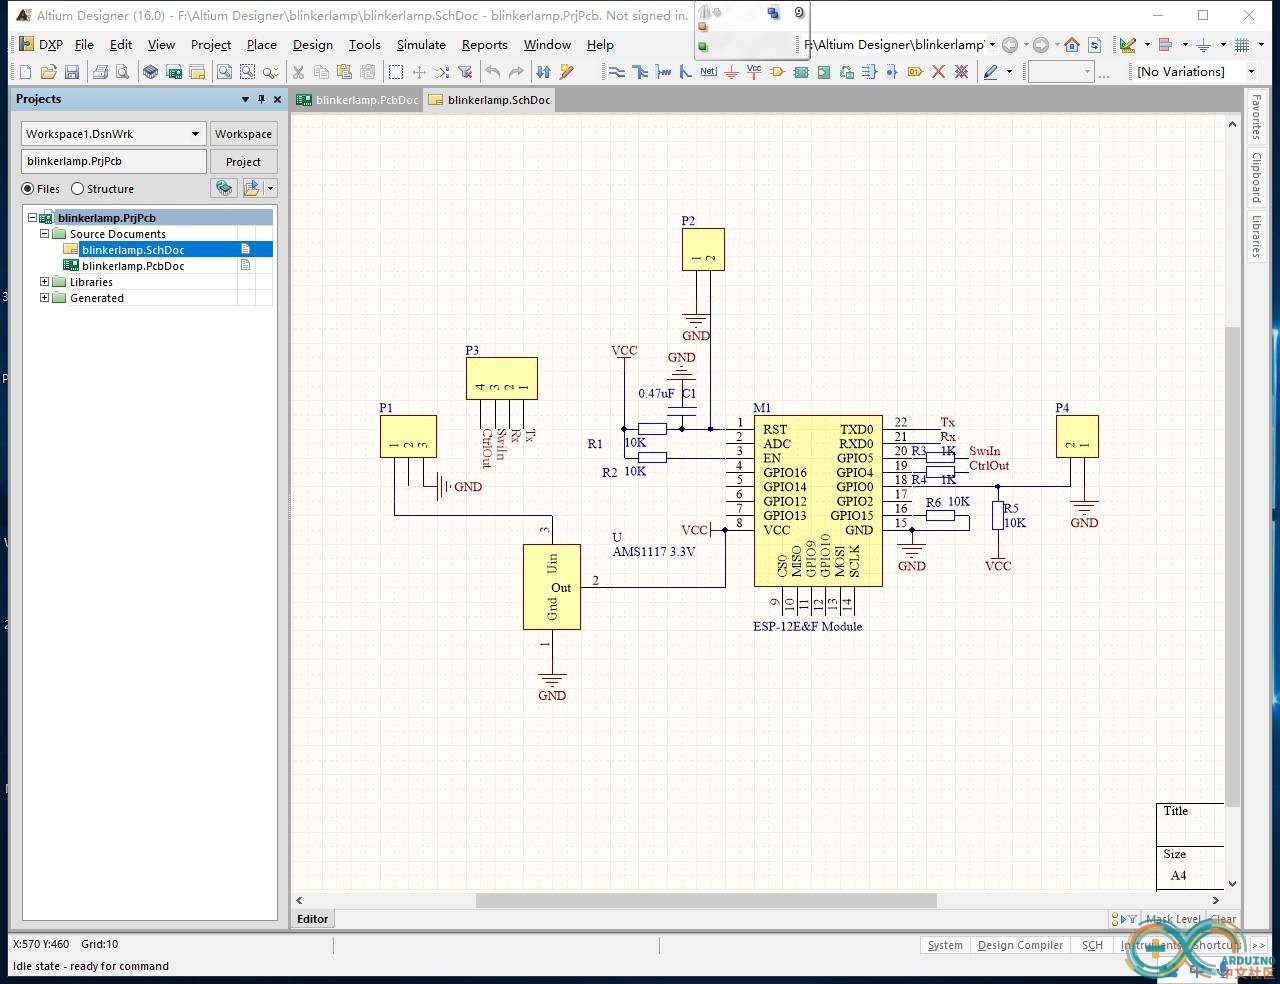Select the Place Sheet Symbol tool

[801, 72]
